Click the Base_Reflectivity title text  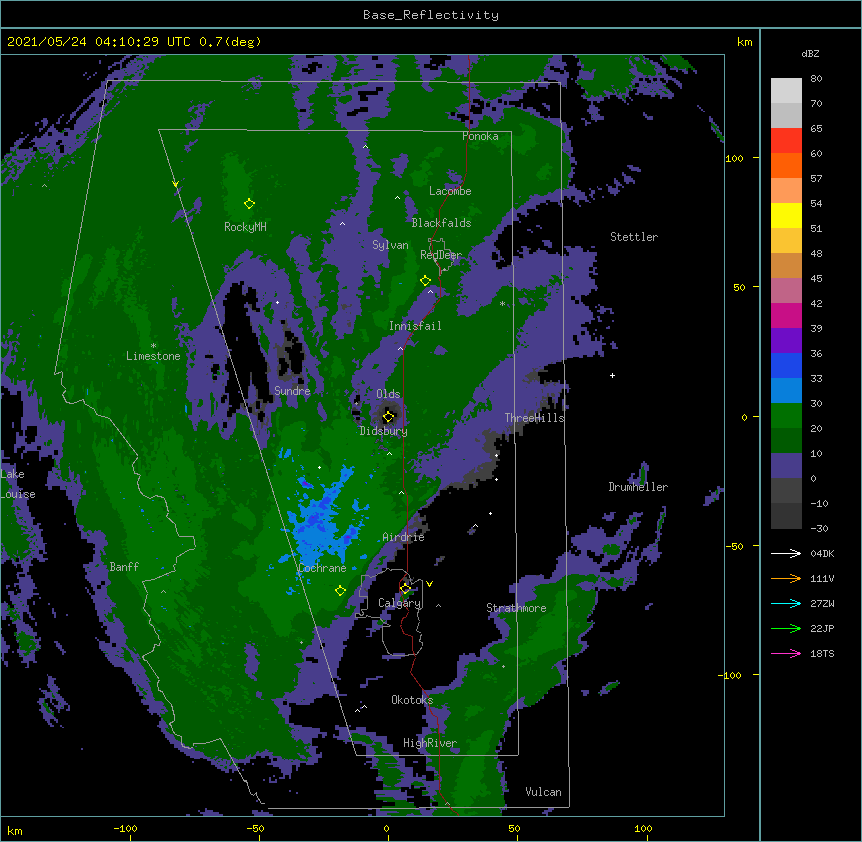coord(431,15)
